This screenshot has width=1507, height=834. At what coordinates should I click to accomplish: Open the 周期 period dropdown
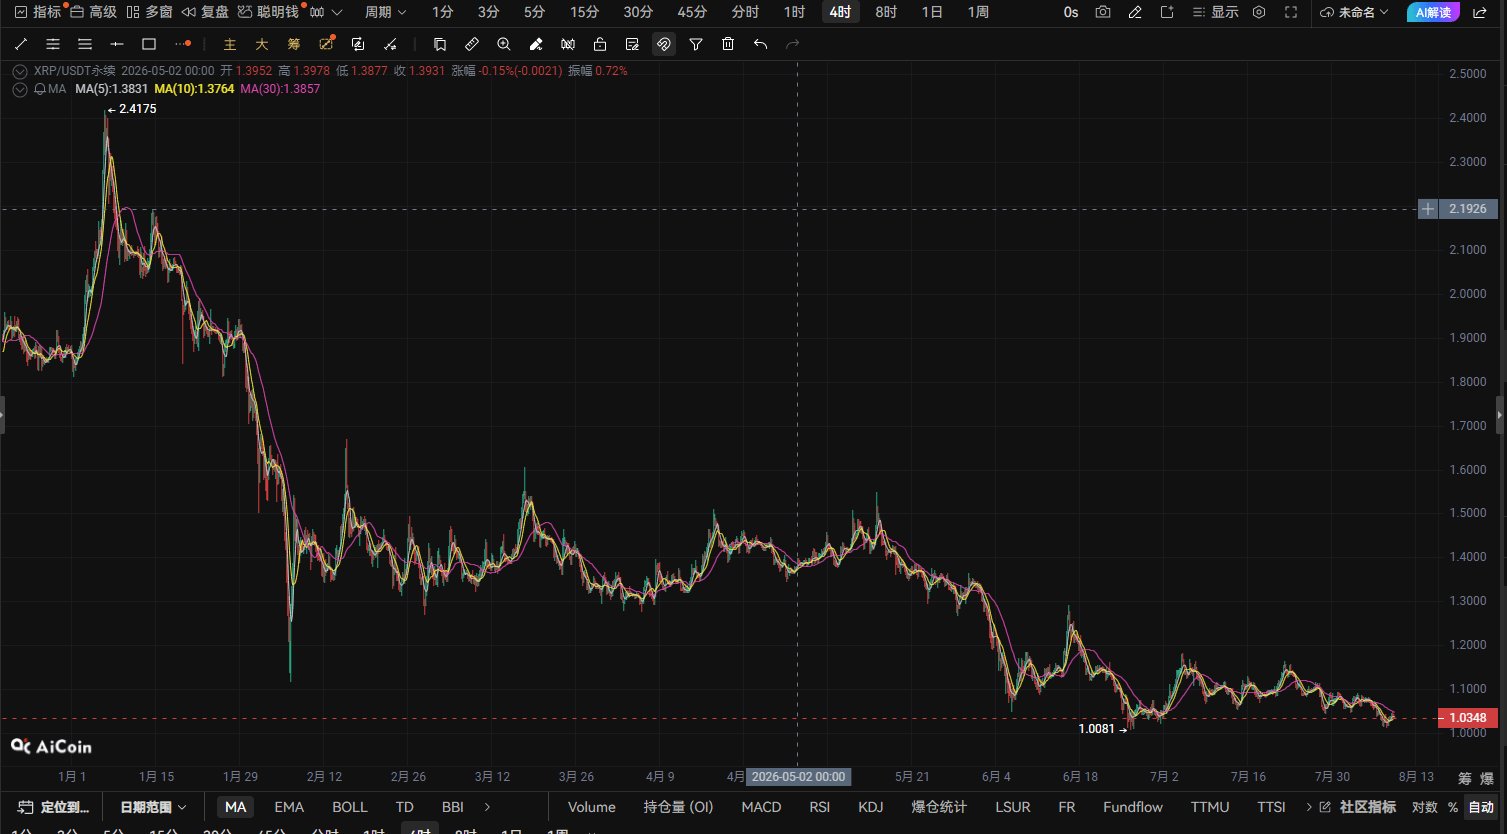point(385,12)
